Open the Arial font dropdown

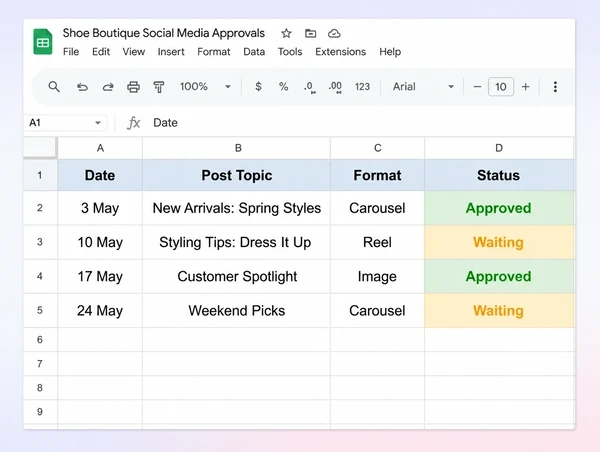(x=423, y=86)
